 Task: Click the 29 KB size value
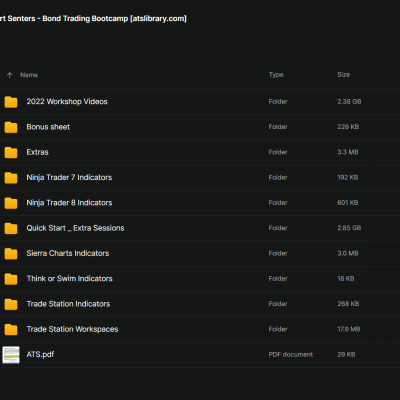coord(346,355)
